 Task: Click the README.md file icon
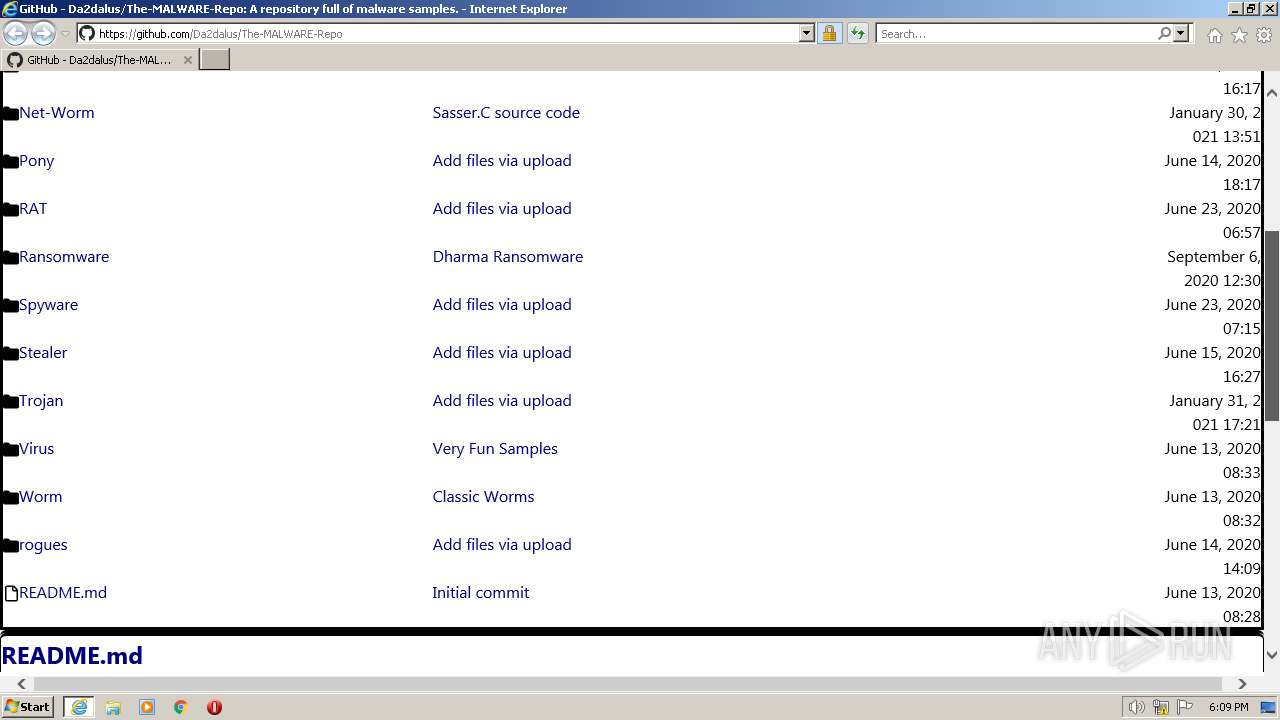(x=11, y=593)
